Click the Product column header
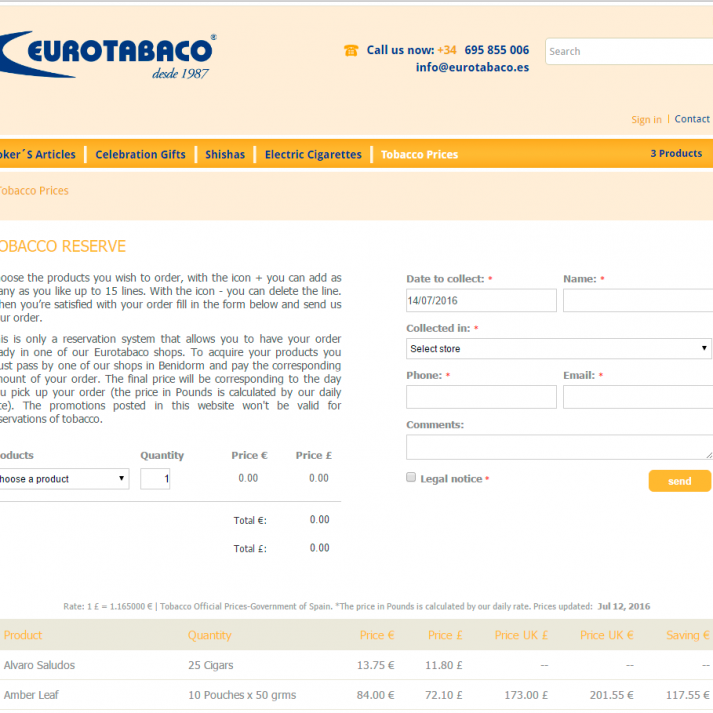 coord(23,635)
